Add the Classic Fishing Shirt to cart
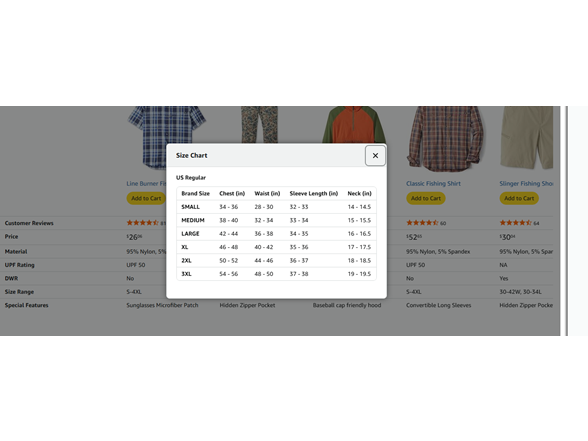588x441 pixels. [x=426, y=198]
